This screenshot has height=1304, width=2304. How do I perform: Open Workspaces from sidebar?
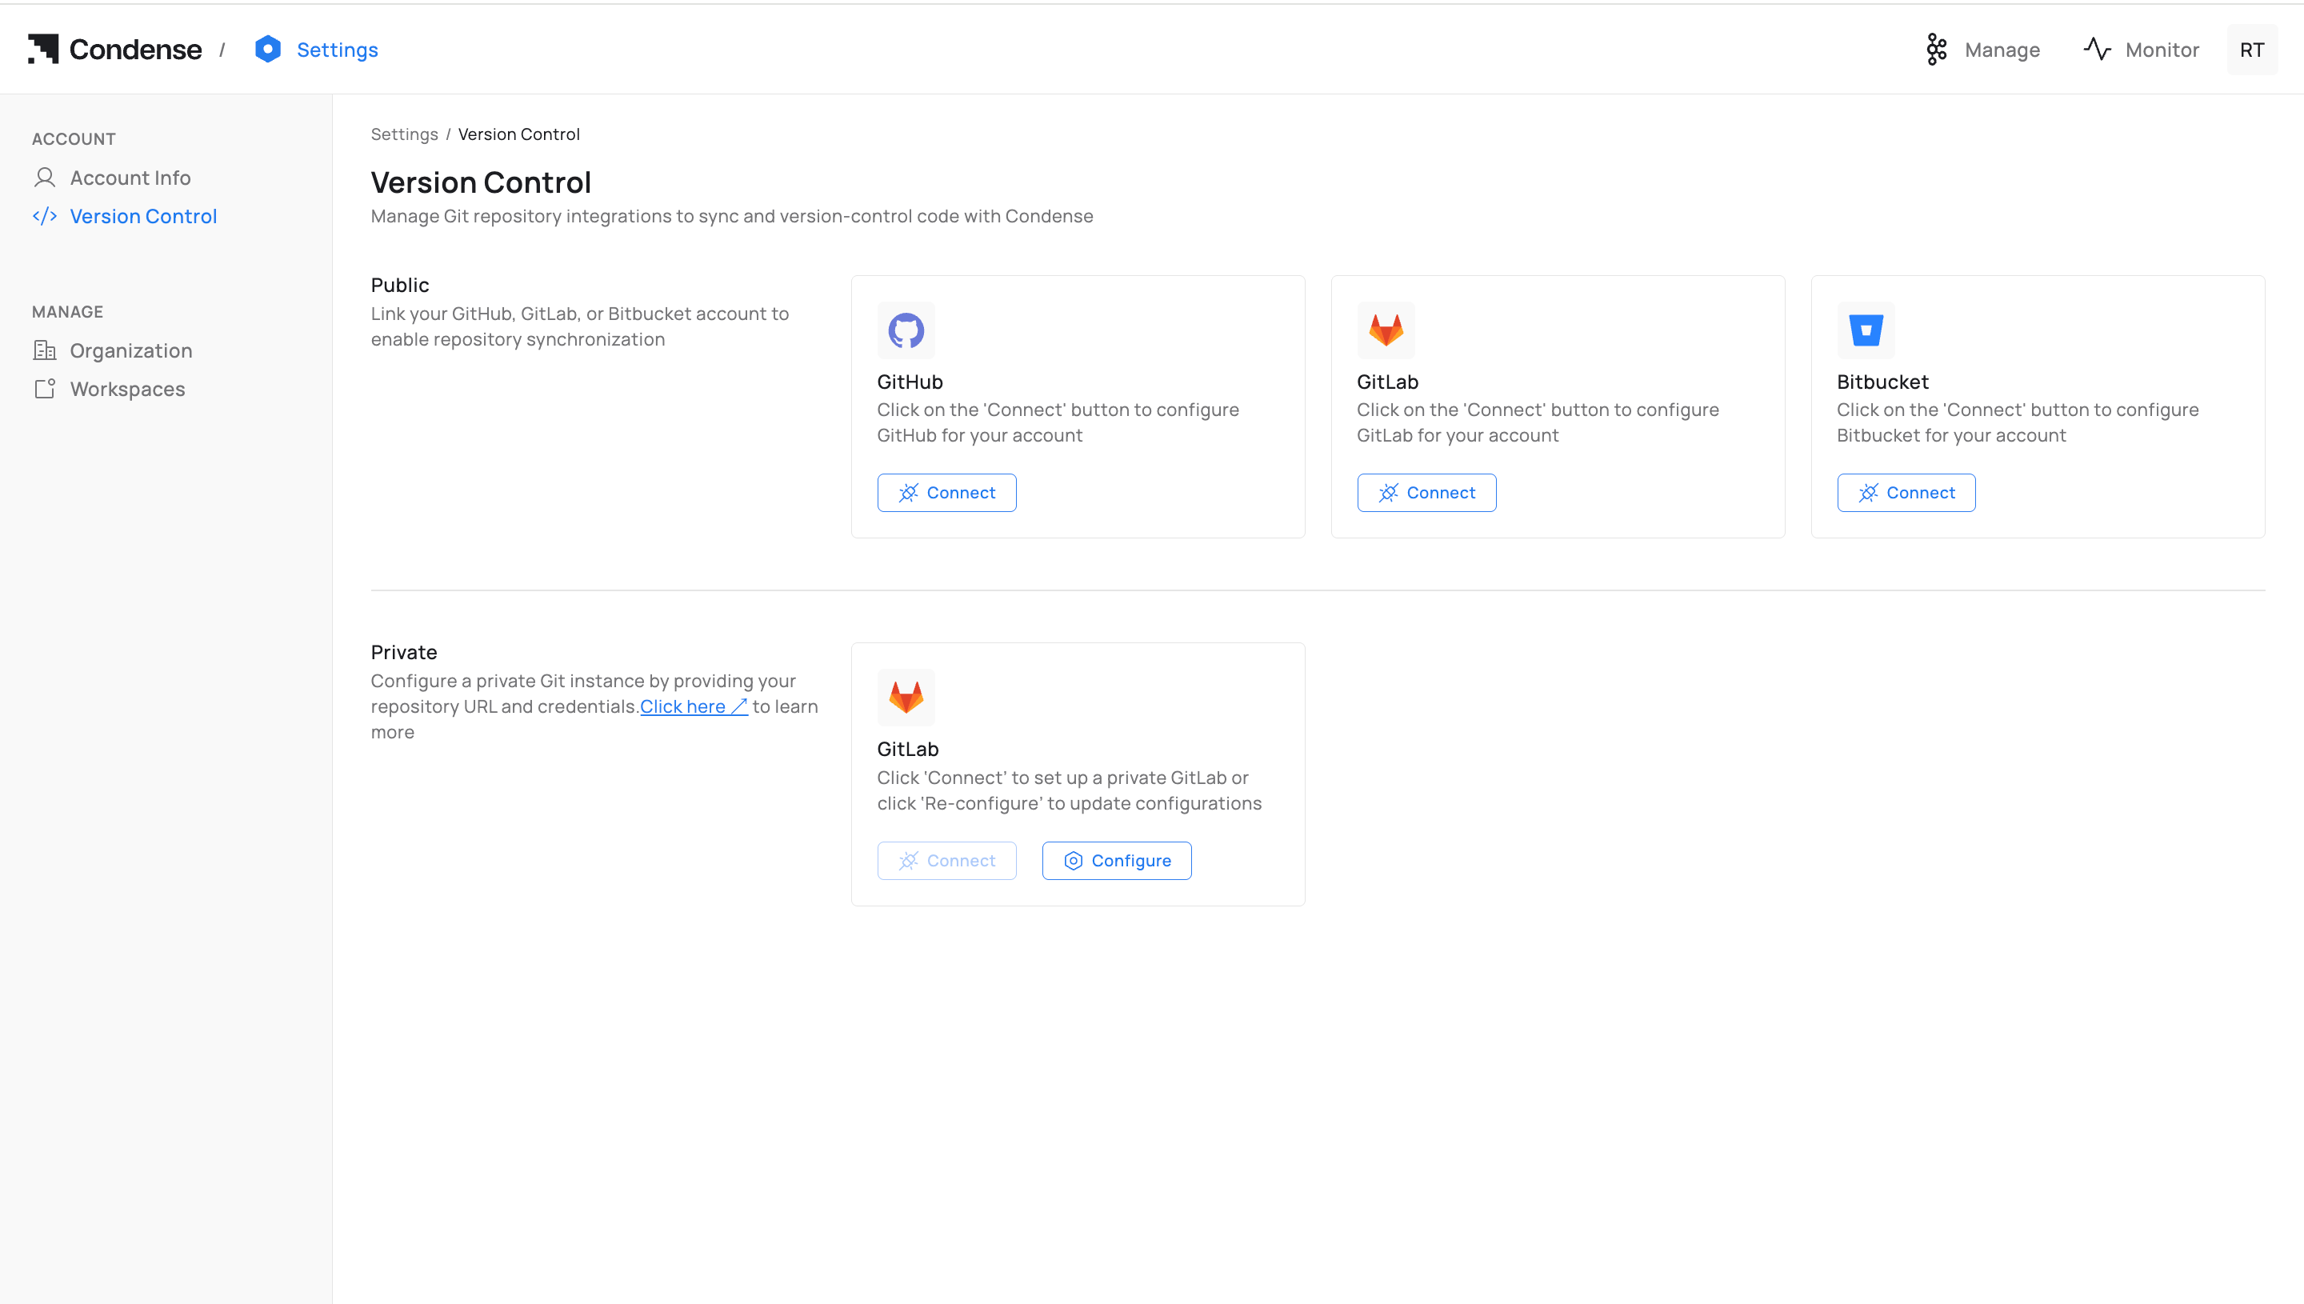pos(127,389)
